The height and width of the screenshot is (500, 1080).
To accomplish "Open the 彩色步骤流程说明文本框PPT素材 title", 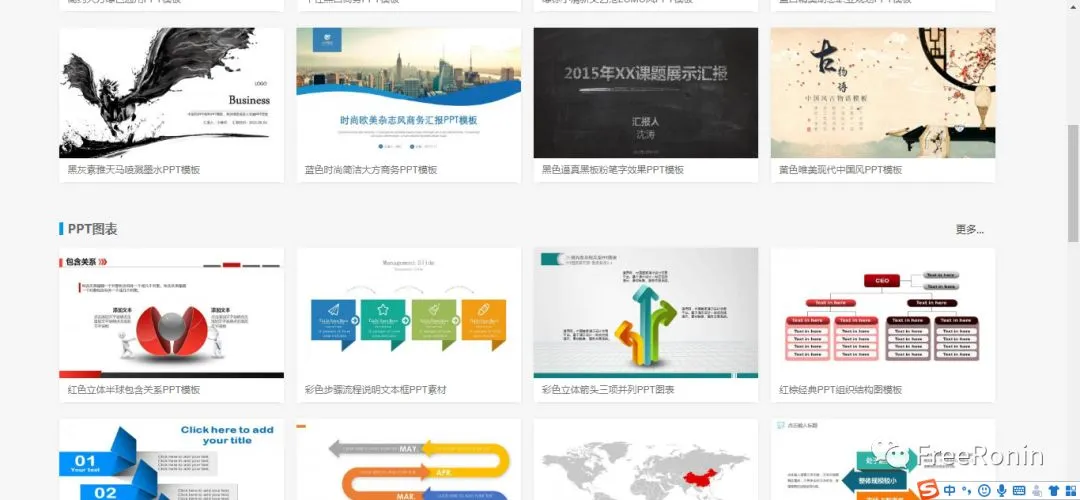I will click(375, 390).
